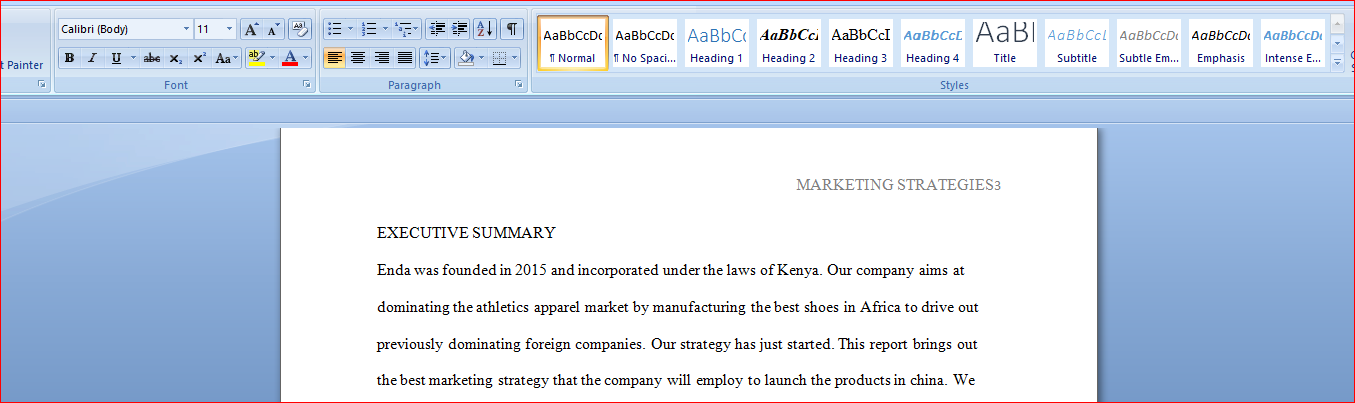
Task: Open Font dialog launcher
Action: (x=306, y=85)
